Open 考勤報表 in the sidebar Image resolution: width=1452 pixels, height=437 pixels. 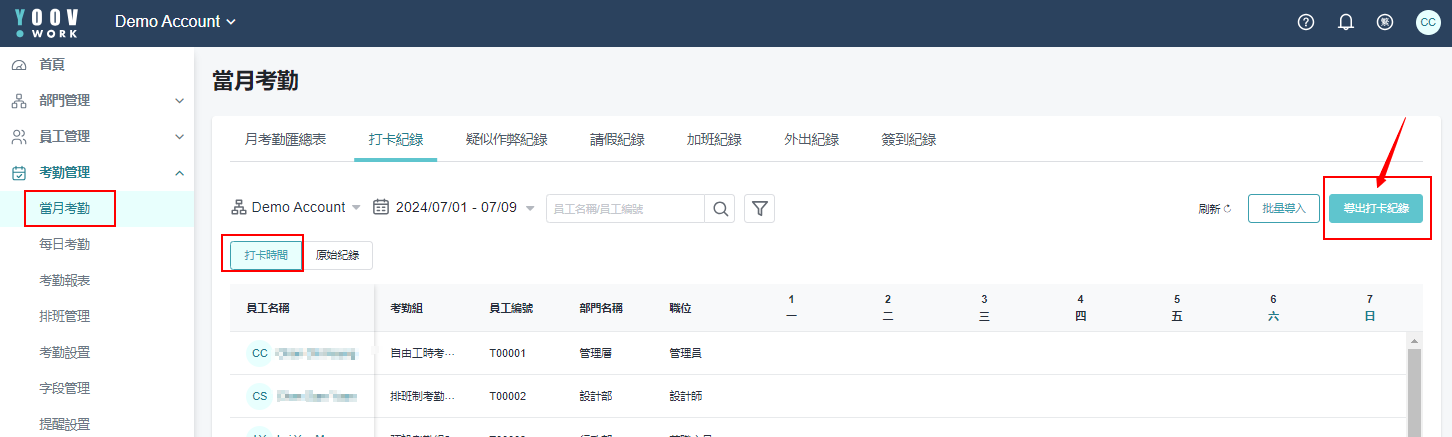click(x=64, y=280)
